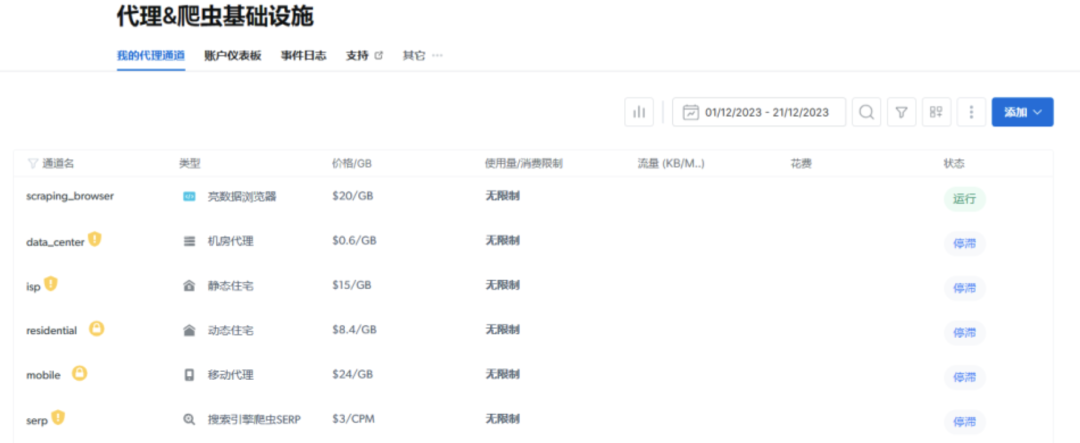The height and width of the screenshot is (443, 1080).
Task: Click the 价格/GB column header
Action: coord(352,163)
